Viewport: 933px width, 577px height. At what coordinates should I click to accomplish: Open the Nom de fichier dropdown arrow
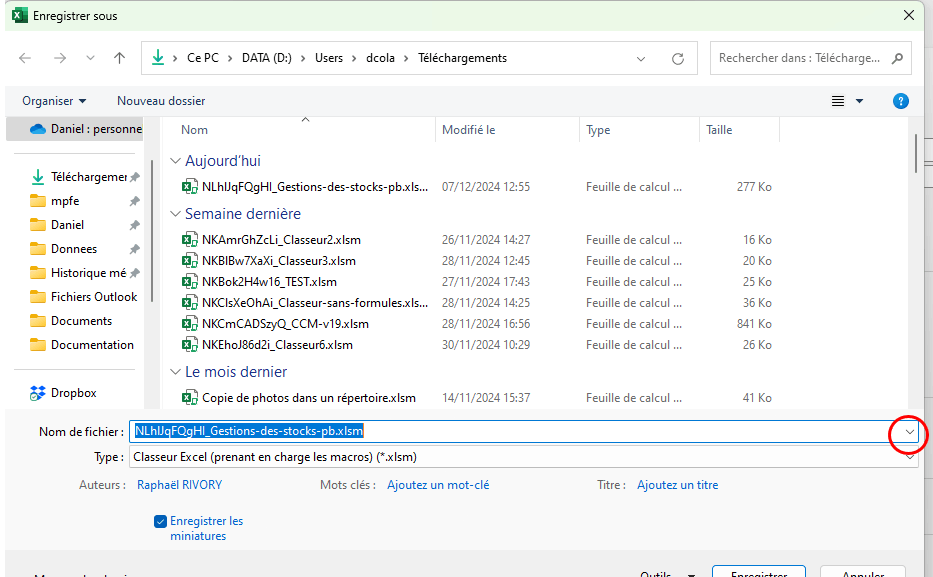[x=909, y=432]
